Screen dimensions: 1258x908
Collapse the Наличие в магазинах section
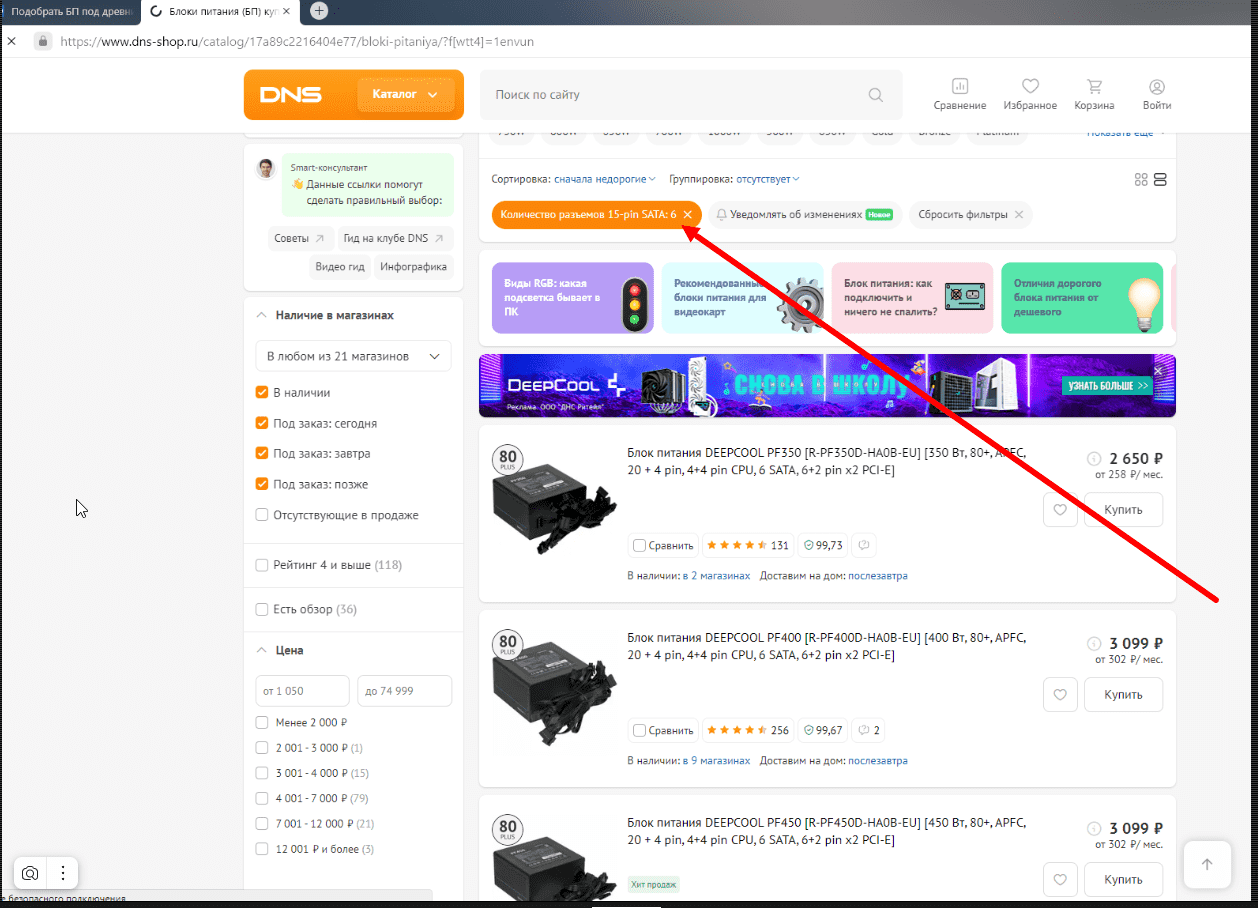(x=262, y=315)
